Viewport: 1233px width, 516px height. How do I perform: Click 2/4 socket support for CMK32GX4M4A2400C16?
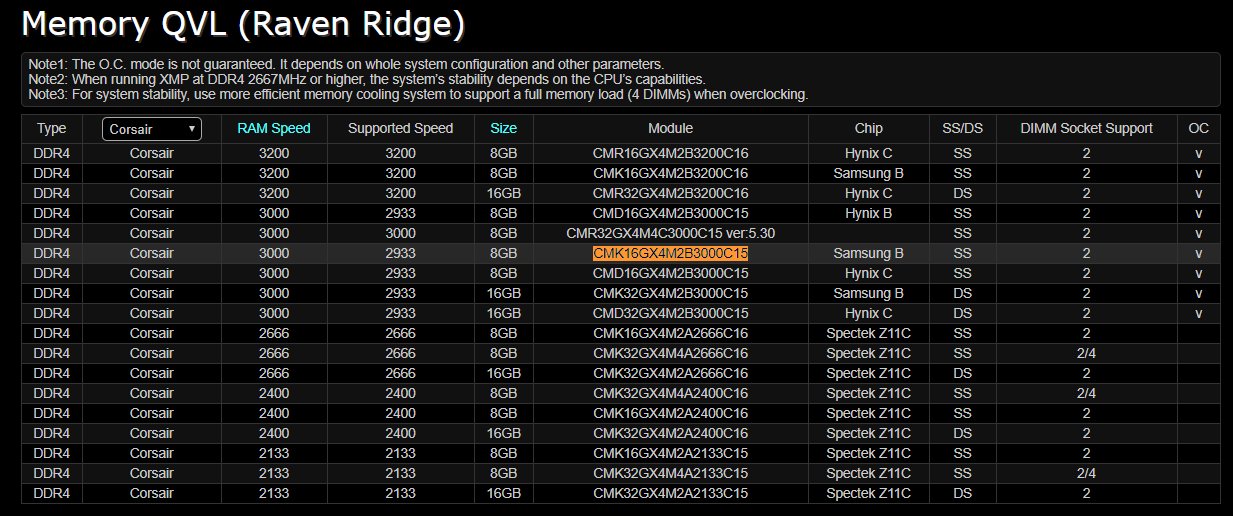coord(1086,394)
